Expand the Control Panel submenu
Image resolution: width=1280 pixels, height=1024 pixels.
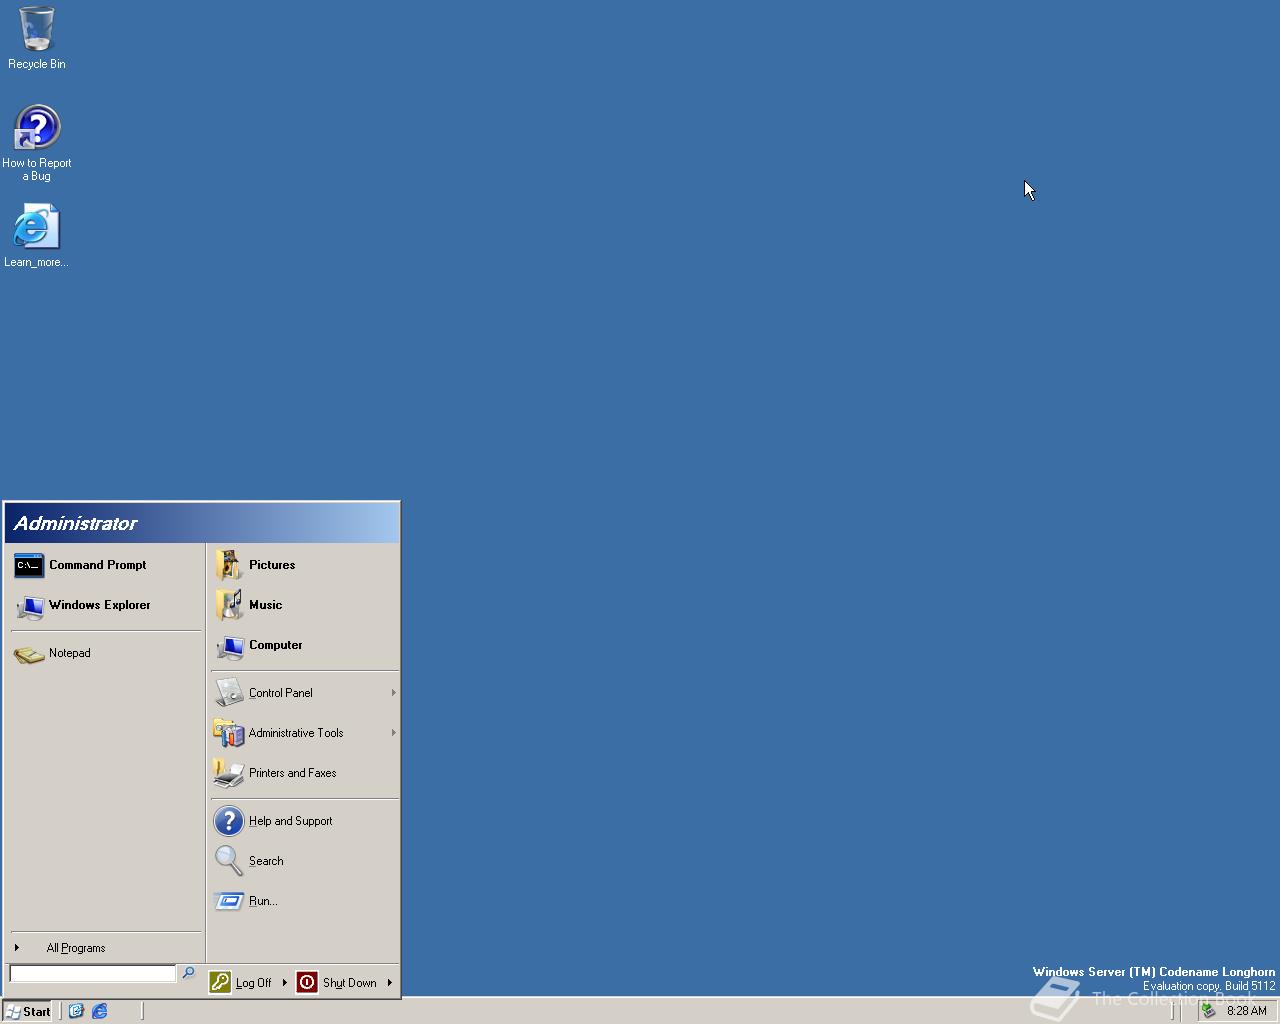[x=304, y=693]
